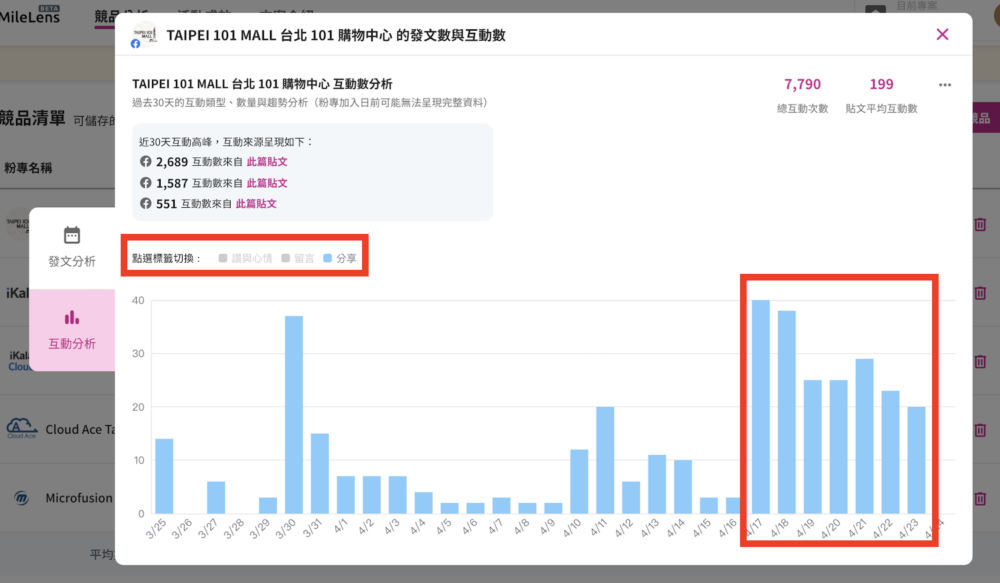Screen dimensions: 1000x583
Task: Open the three-dot more options menu
Action: (x=945, y=85)
